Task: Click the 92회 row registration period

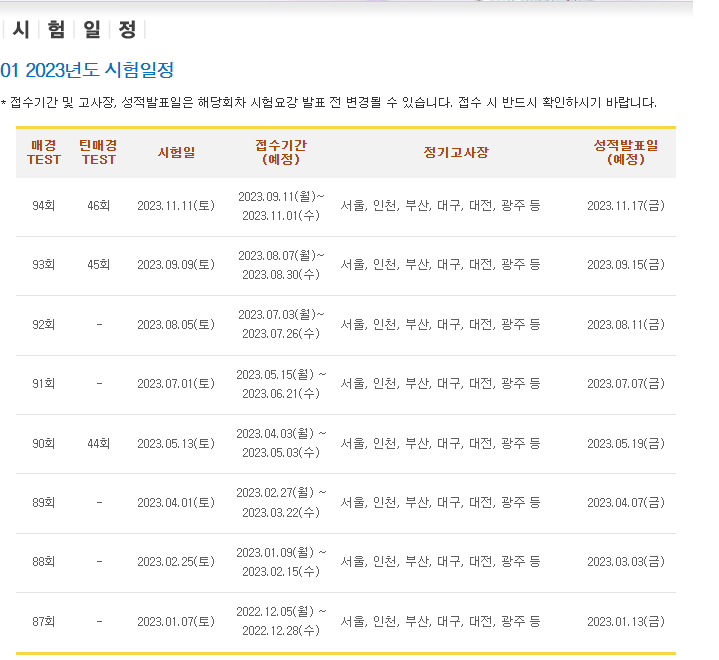Action: [x=281, y=324]
